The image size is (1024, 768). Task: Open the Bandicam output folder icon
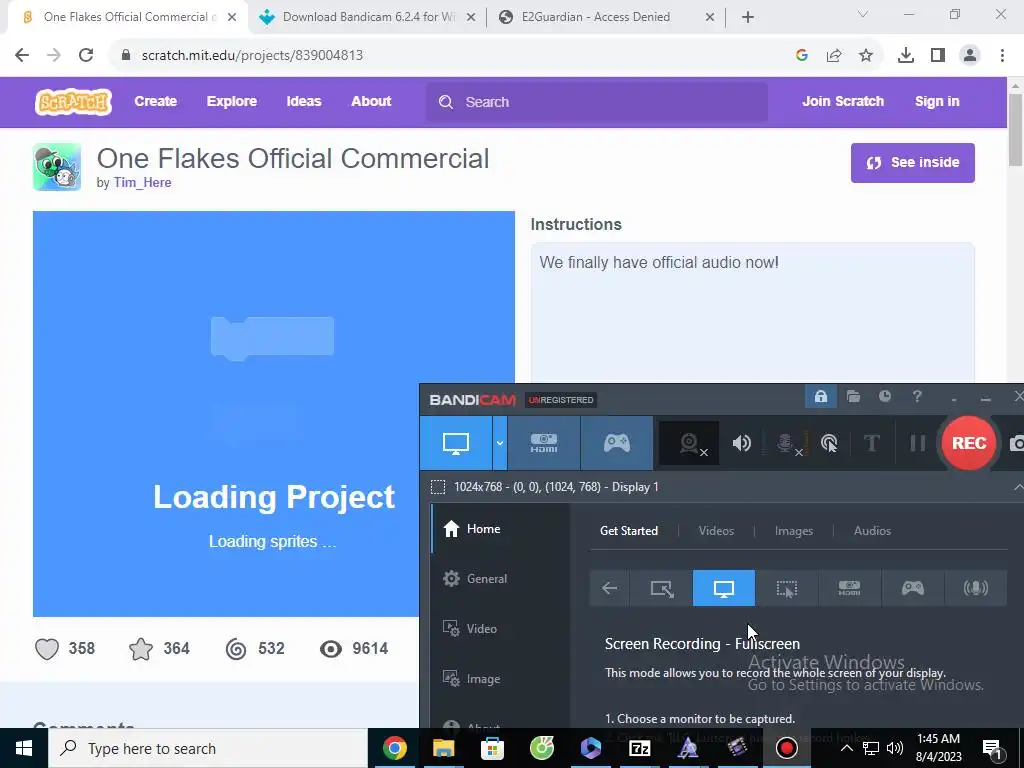(853, 396)
